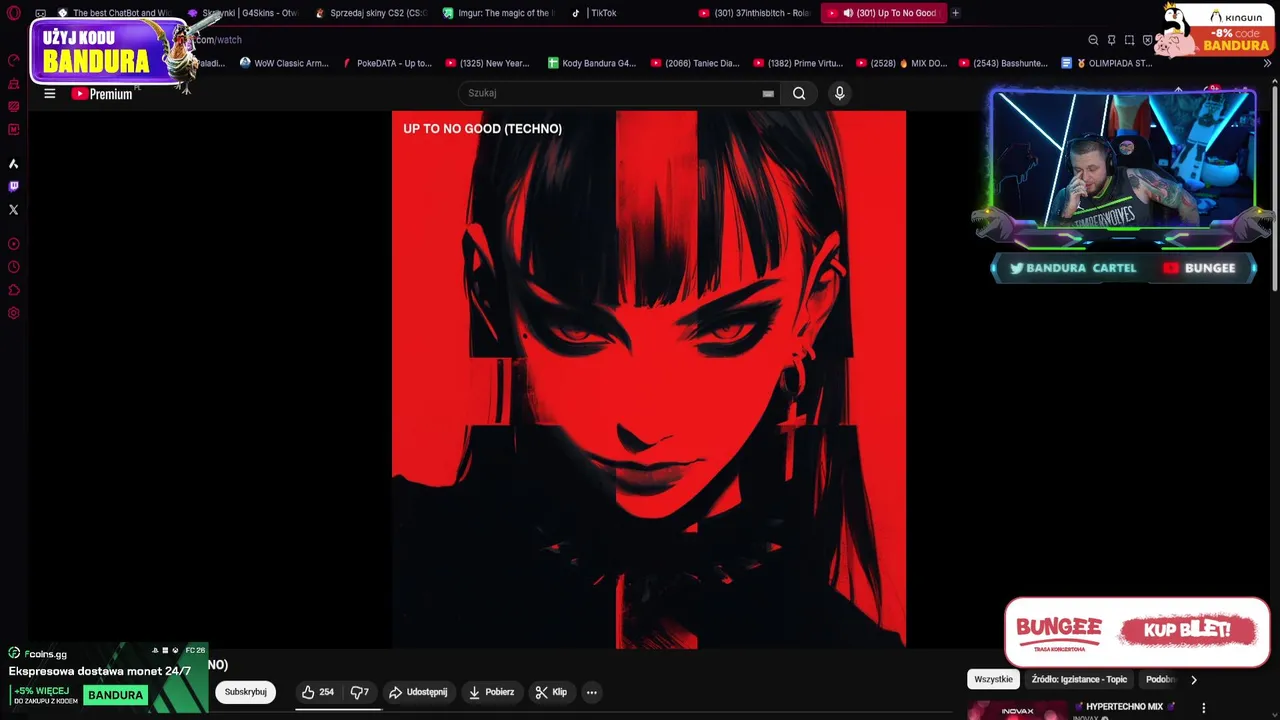The height and width of the screenshot is (720, 1280).
Task: Click the on-screen keyboard icon in search box
Action: click(x=768, y=93)
